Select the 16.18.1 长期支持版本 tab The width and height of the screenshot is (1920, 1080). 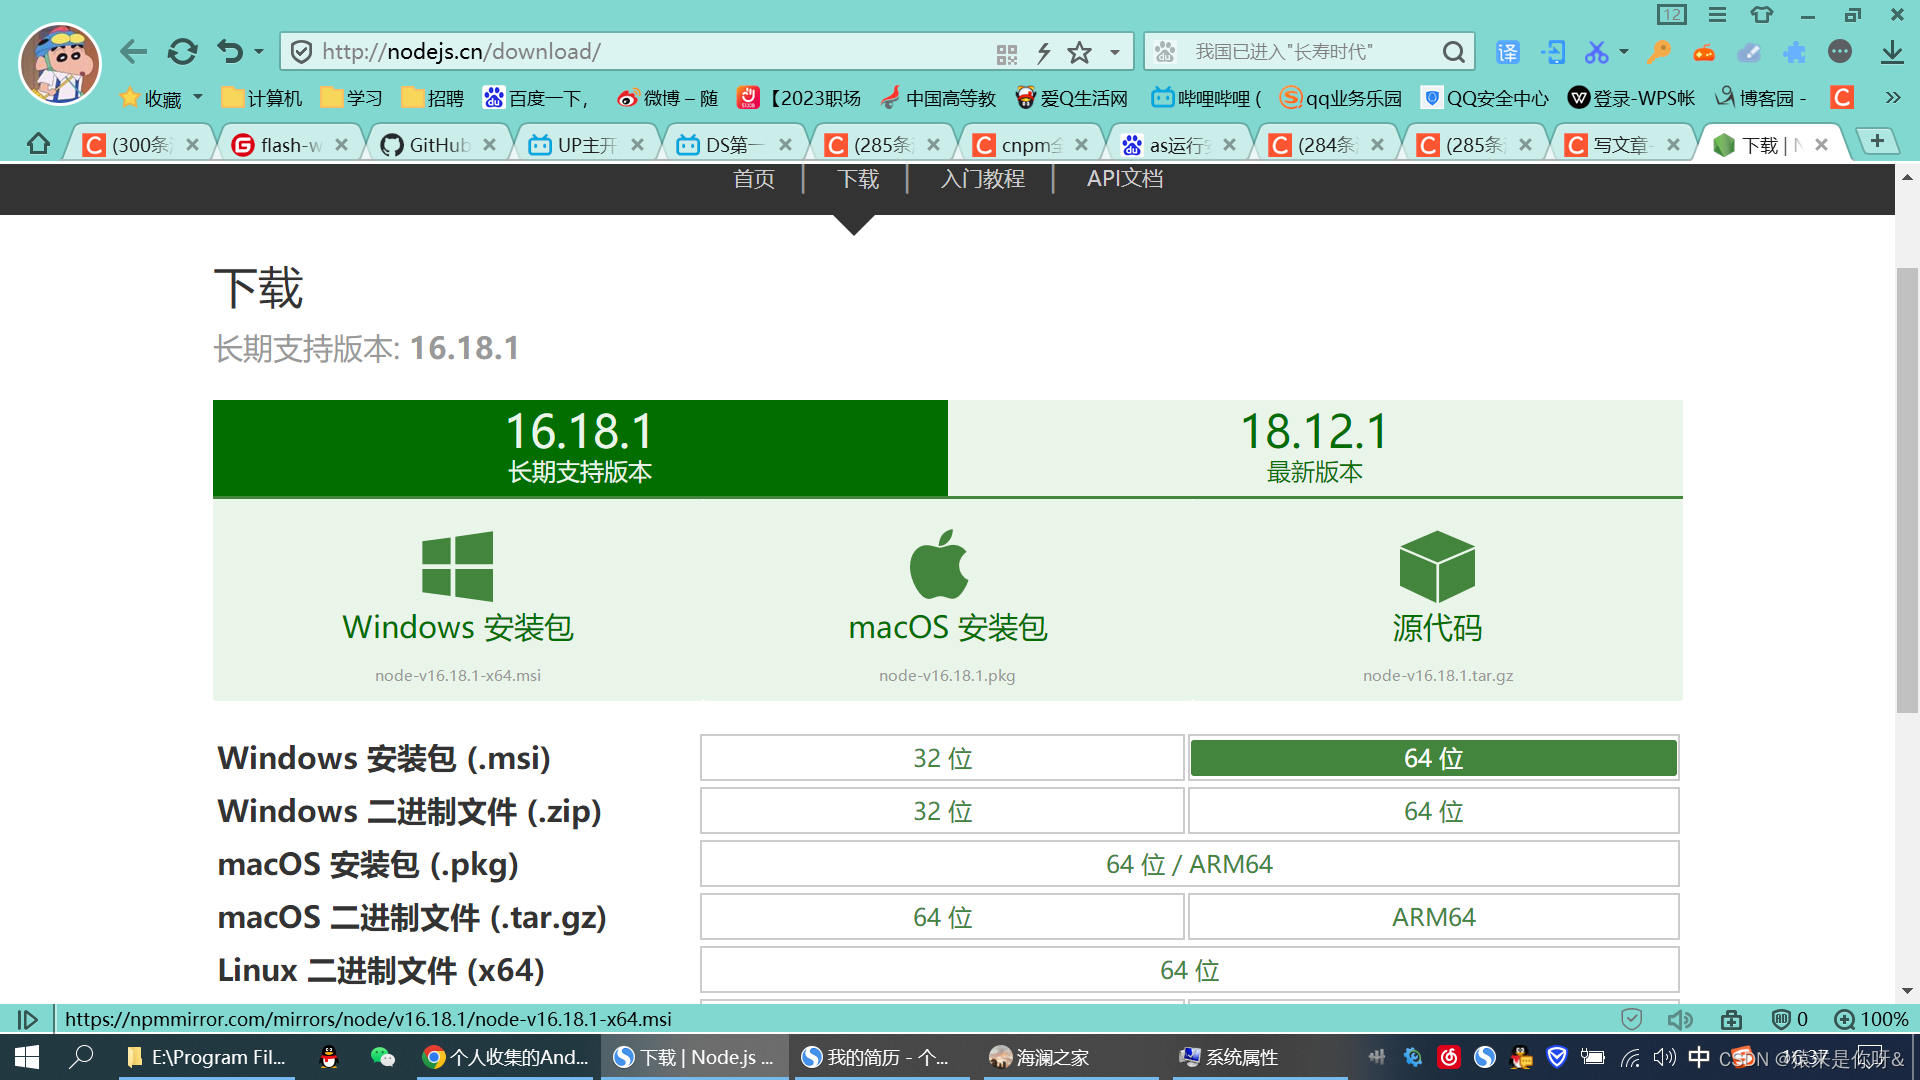pyautogui.click(x=580, y=448)
